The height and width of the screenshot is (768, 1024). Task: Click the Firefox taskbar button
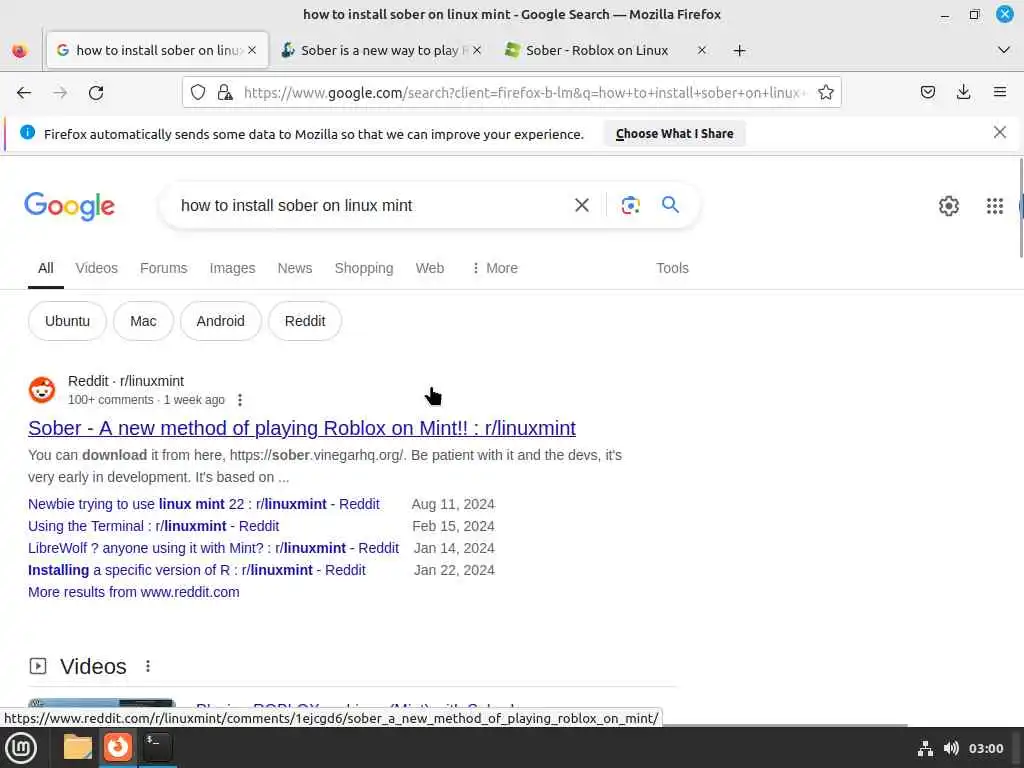click(x=118, y=747)
